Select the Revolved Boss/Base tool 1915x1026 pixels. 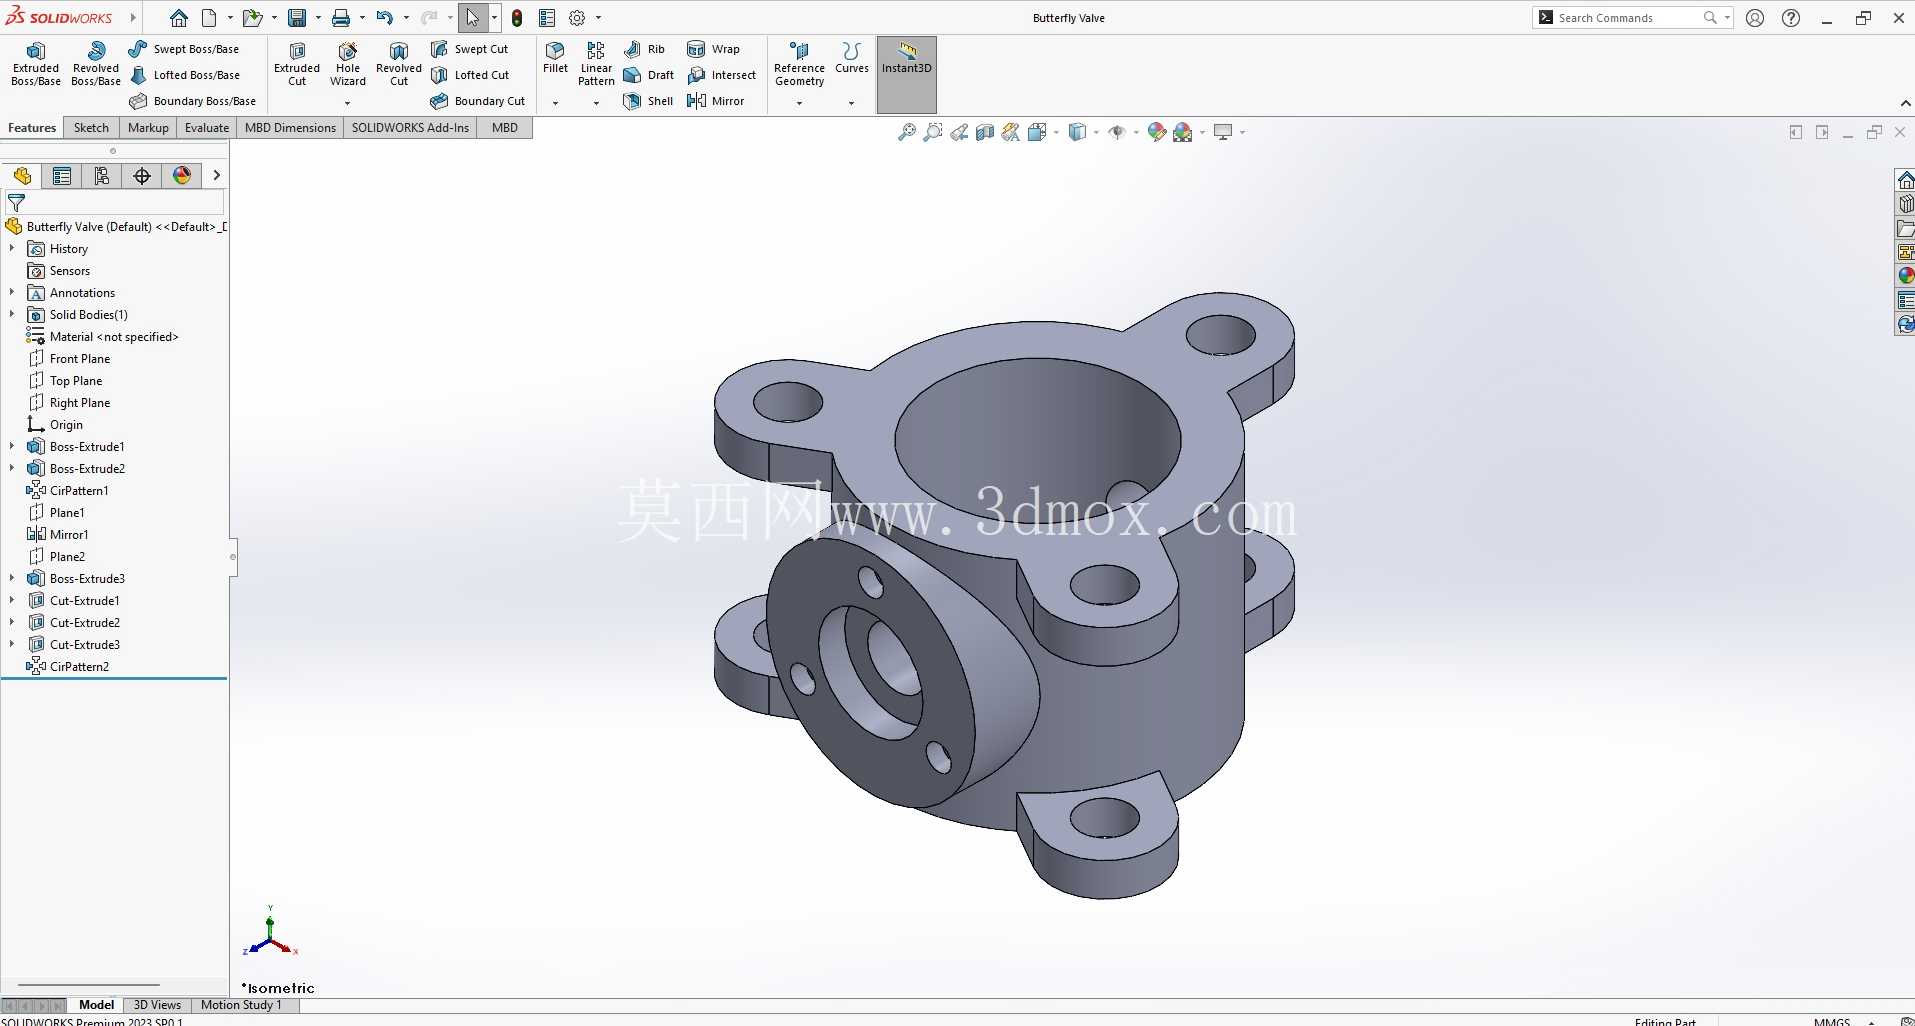(96, 64)
